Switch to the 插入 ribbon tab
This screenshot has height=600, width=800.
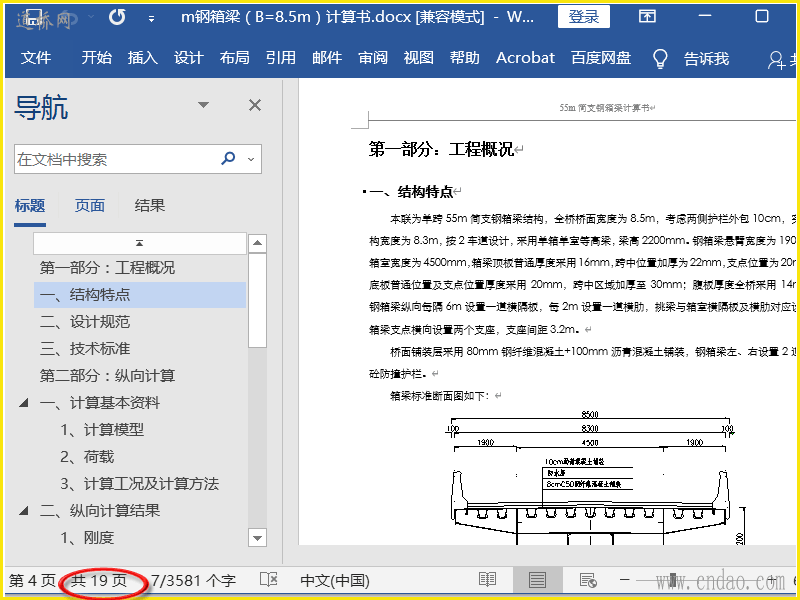(x=142, y=58)
